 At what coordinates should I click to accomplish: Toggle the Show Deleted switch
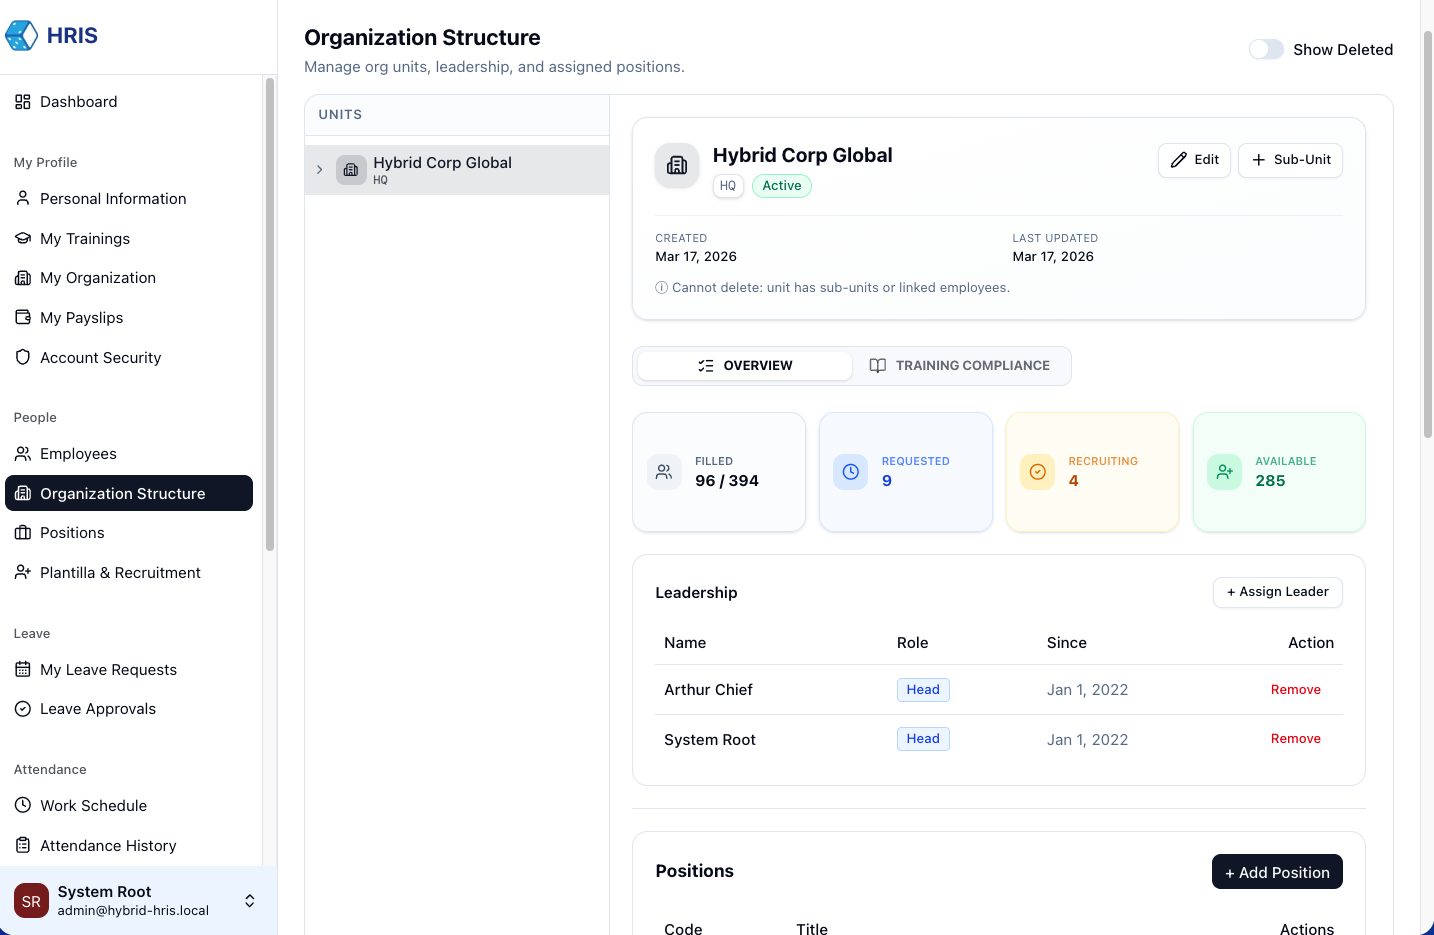pyautogui.click(x=1266, y=50)
